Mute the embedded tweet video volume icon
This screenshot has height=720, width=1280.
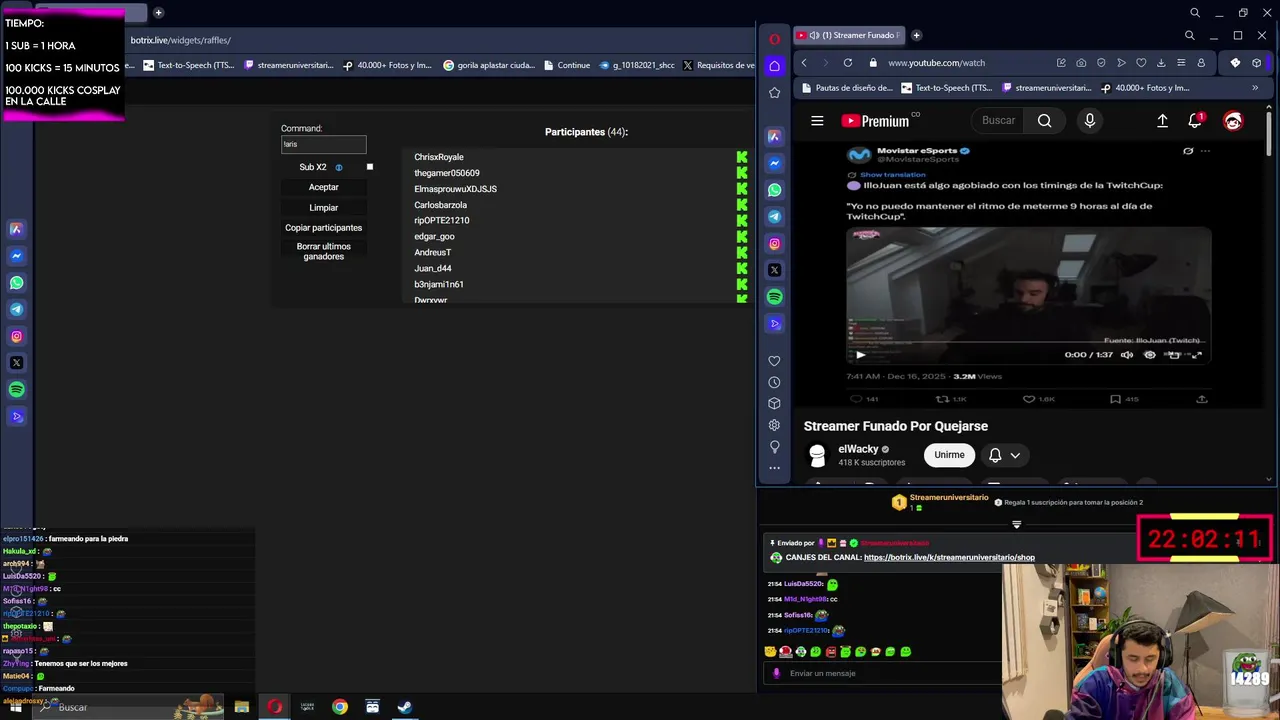click(x=1127, y=355)
